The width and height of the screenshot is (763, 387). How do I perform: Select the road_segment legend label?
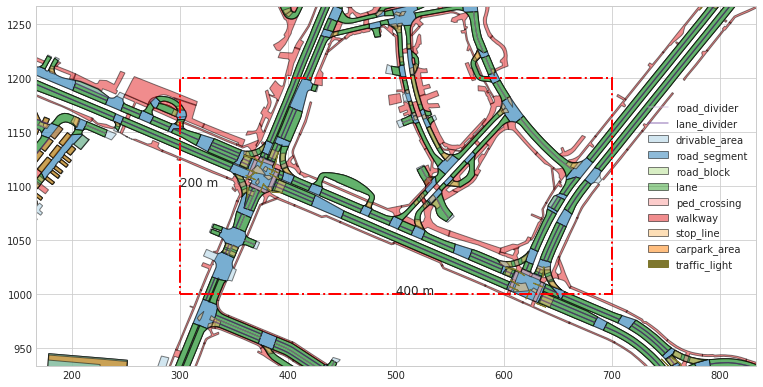[711, 156]
